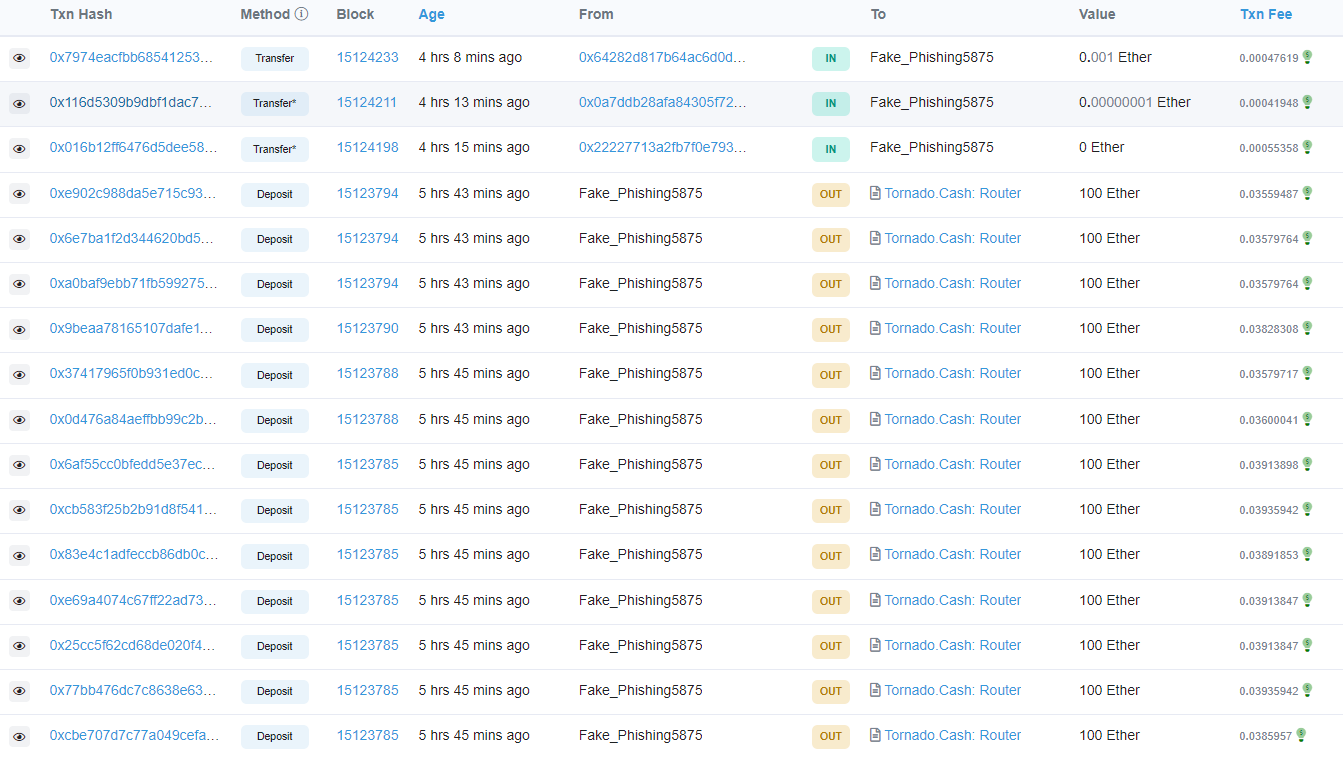Click the info icon next to Method
This screenshot has height=758, width=1344.
click(302, 14)
